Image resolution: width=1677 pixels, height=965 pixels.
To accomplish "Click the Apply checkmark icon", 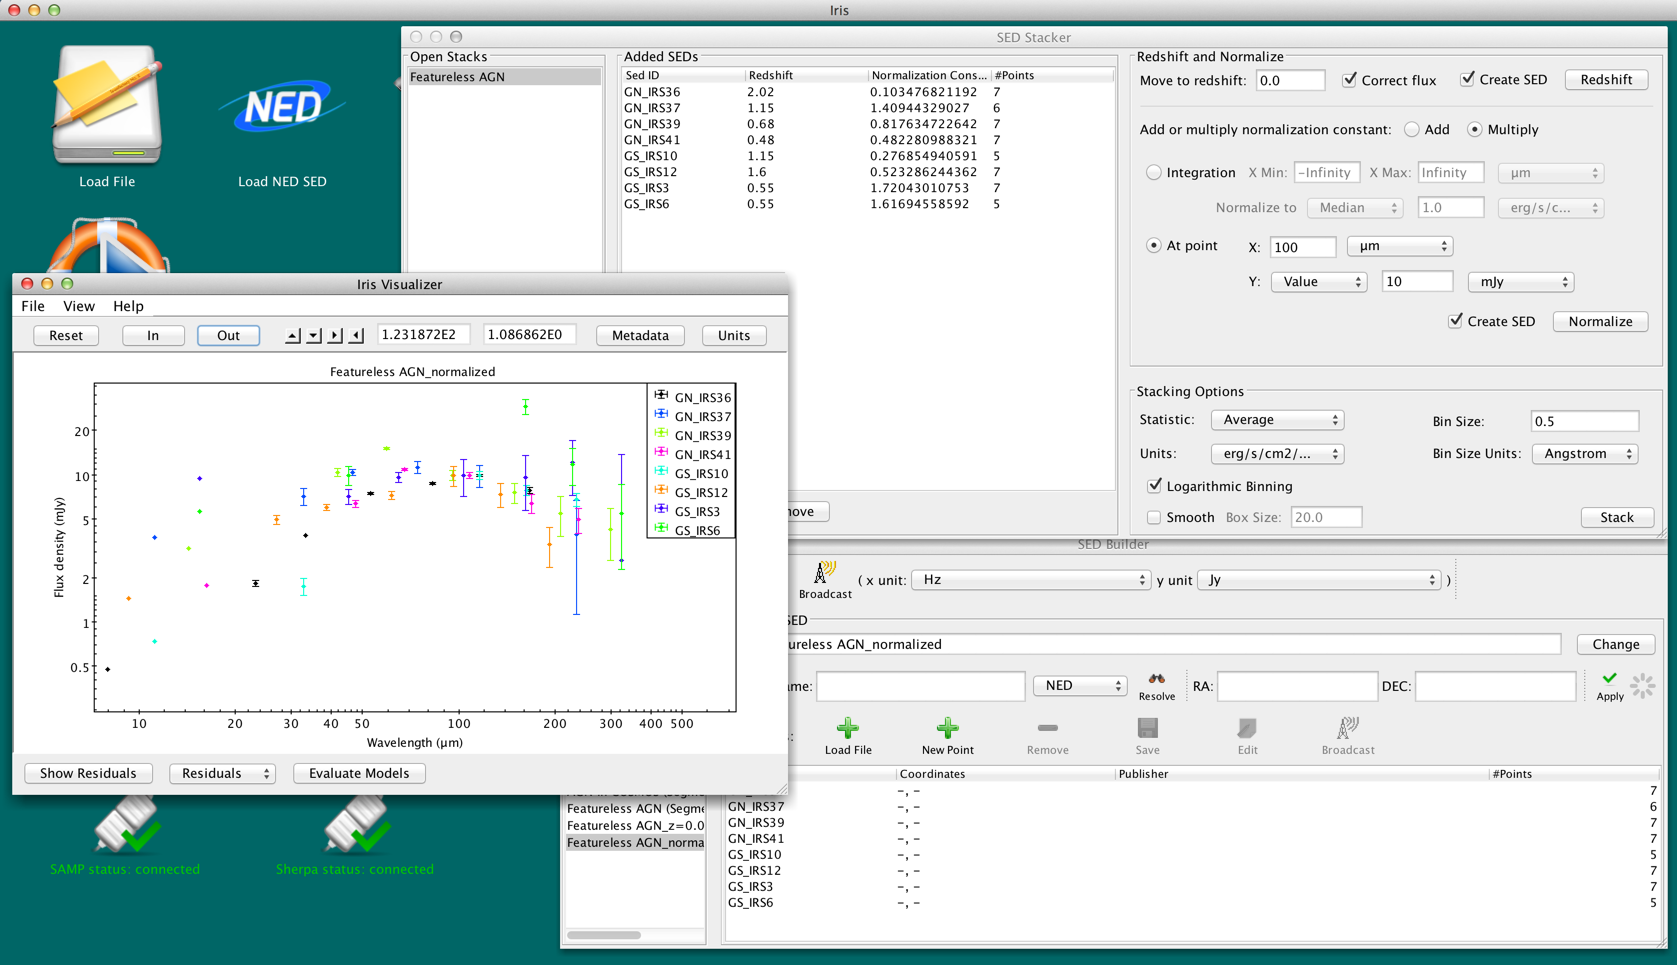I will pyautogui.click(x=1609, y=678).
